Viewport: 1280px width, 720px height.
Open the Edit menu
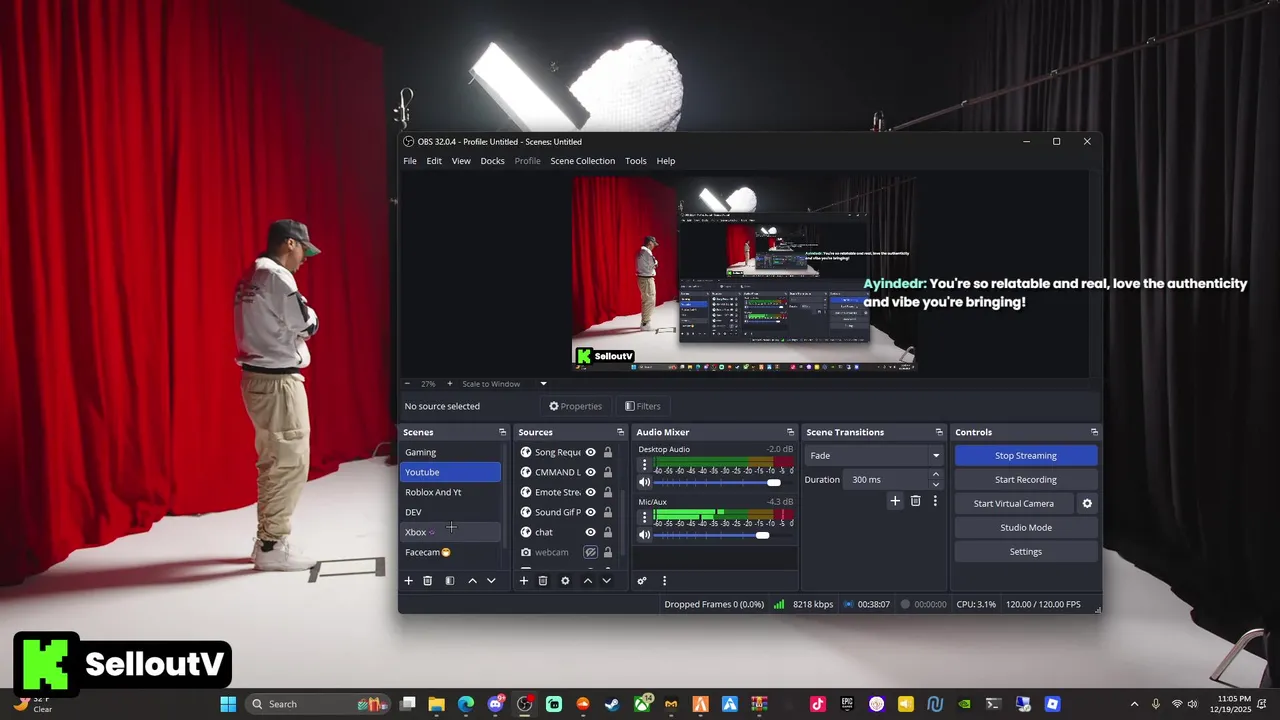pyautogui.click(x=434, y=161)
